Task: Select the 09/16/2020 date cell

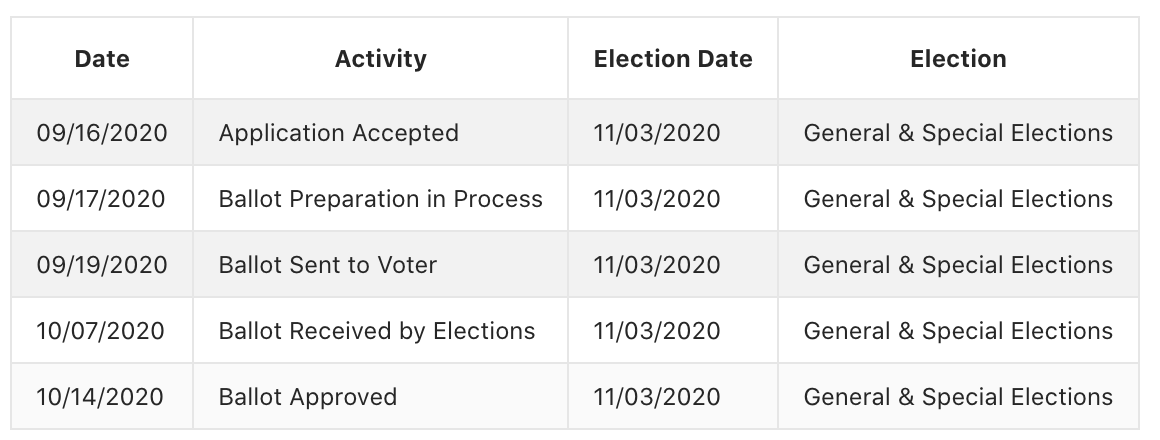Action: click(x=102, y=132)
